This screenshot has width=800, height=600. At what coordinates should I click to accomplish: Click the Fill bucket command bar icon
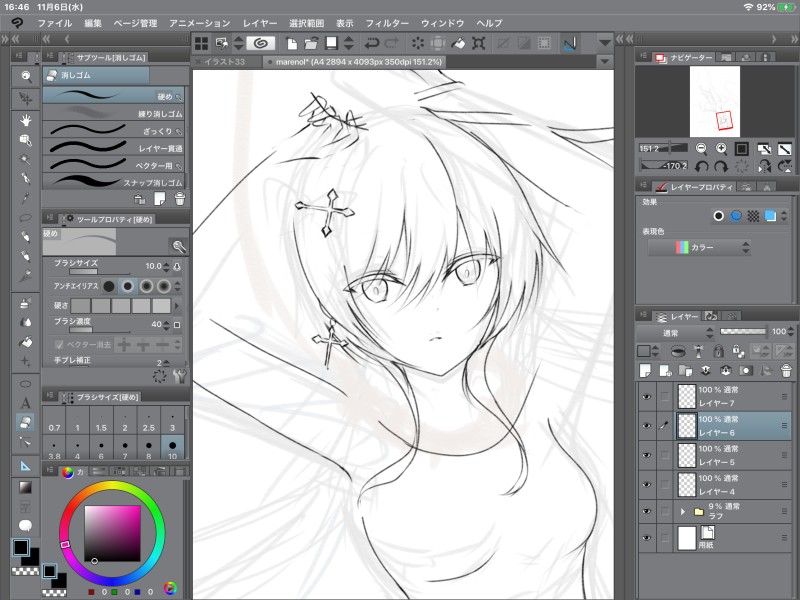[x=458, y=43]
